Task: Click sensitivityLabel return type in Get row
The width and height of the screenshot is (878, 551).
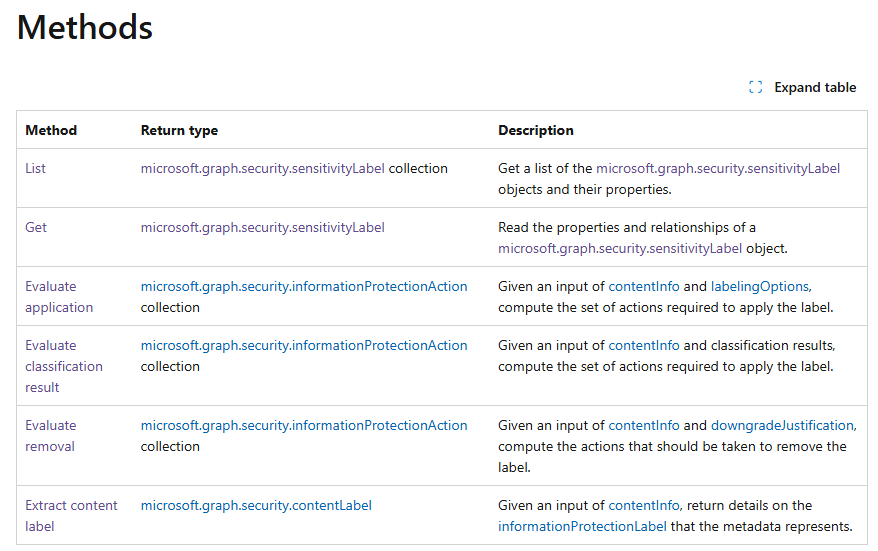Action: (x=263, y=227)
